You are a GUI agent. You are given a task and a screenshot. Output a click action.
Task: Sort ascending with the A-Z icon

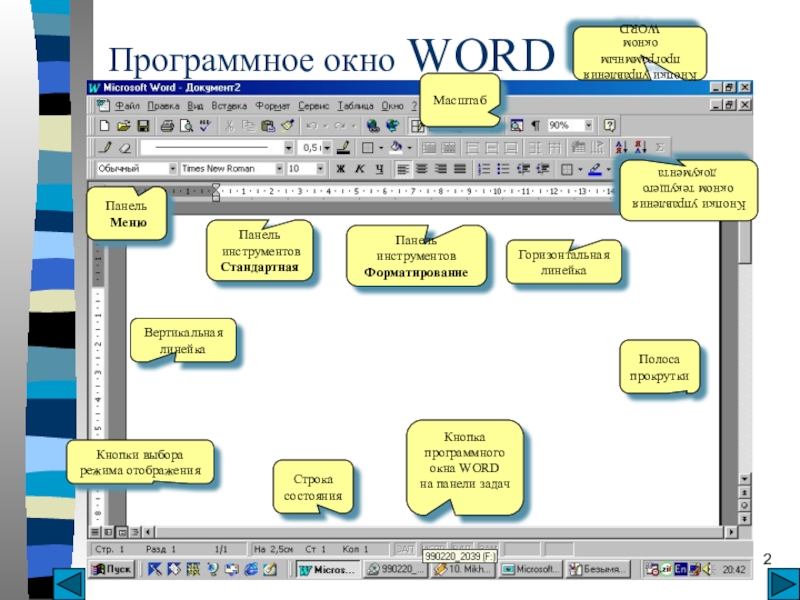621,147
